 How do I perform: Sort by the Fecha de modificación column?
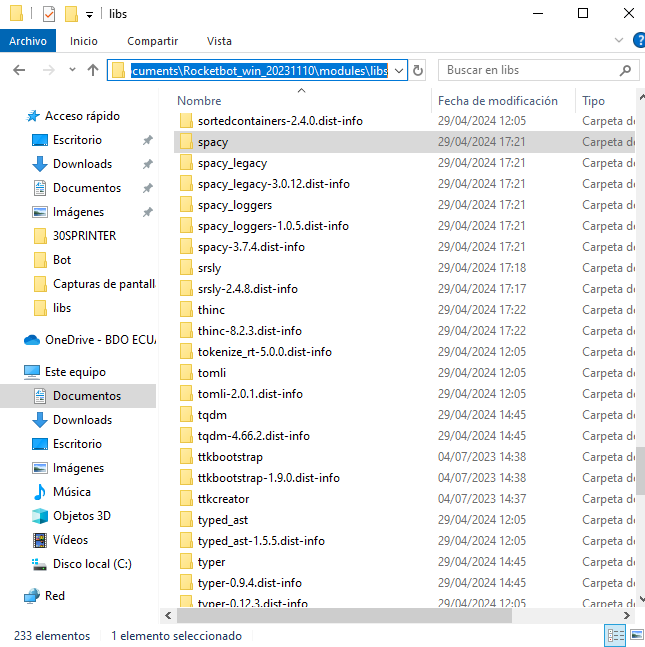pos(497,101)
